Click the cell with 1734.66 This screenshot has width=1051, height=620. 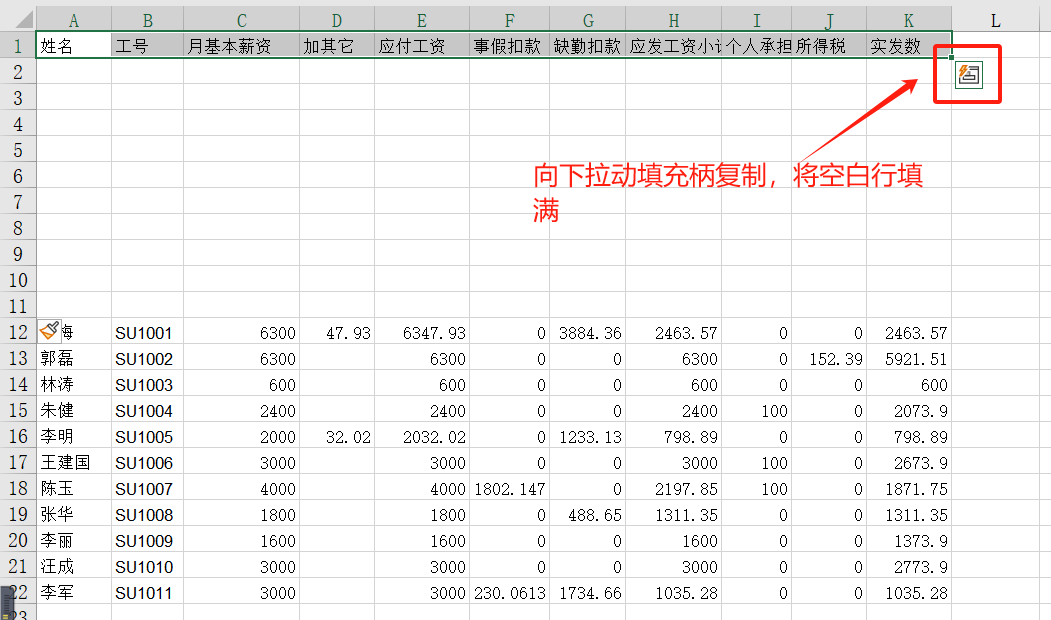pyautogui.click(x=588, y=592)
